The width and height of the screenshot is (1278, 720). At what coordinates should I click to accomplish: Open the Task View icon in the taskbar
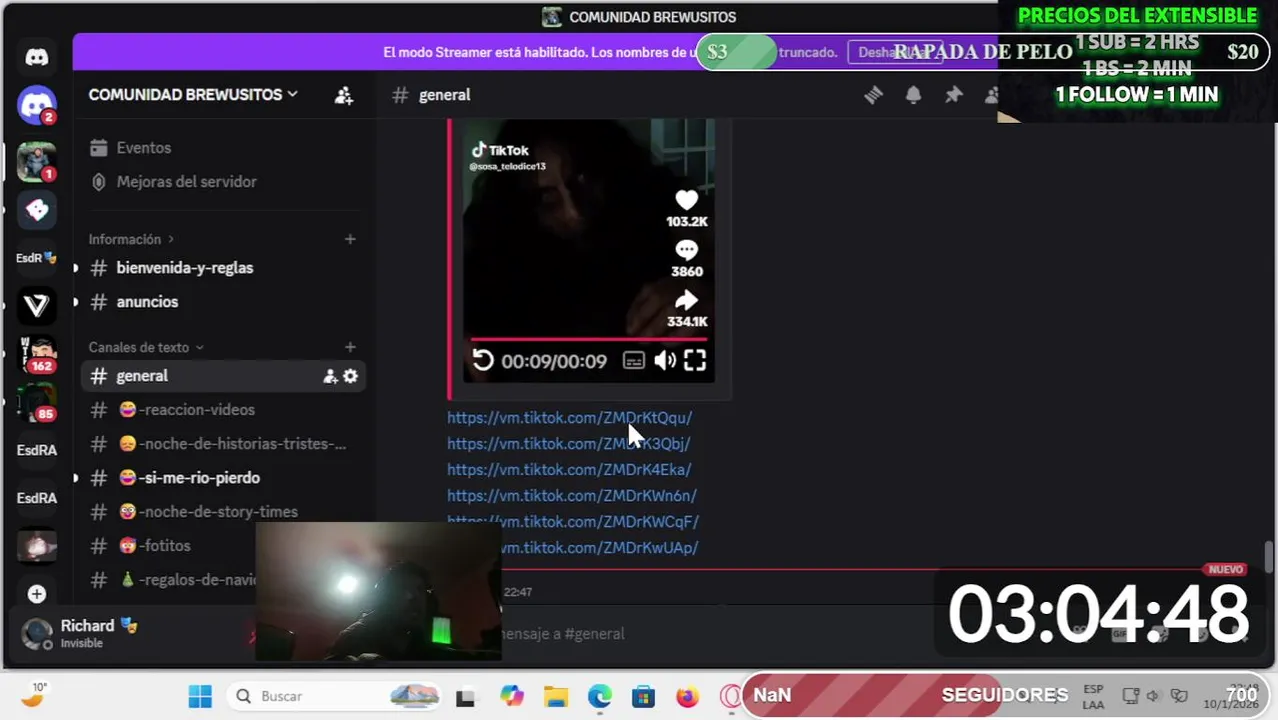[x=465, y=697]
